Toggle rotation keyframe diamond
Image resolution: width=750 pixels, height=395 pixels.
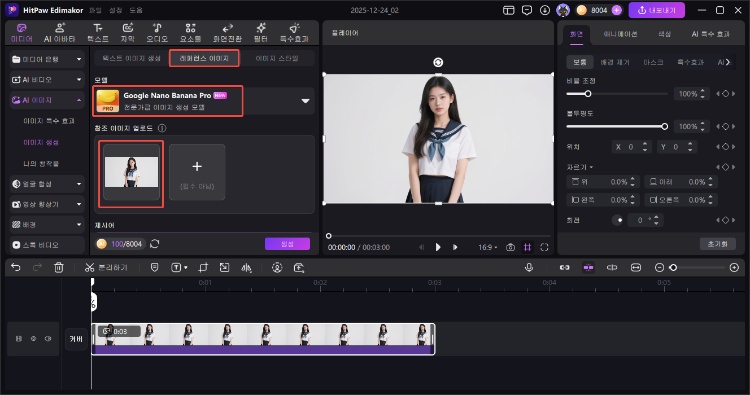point(726,220)
